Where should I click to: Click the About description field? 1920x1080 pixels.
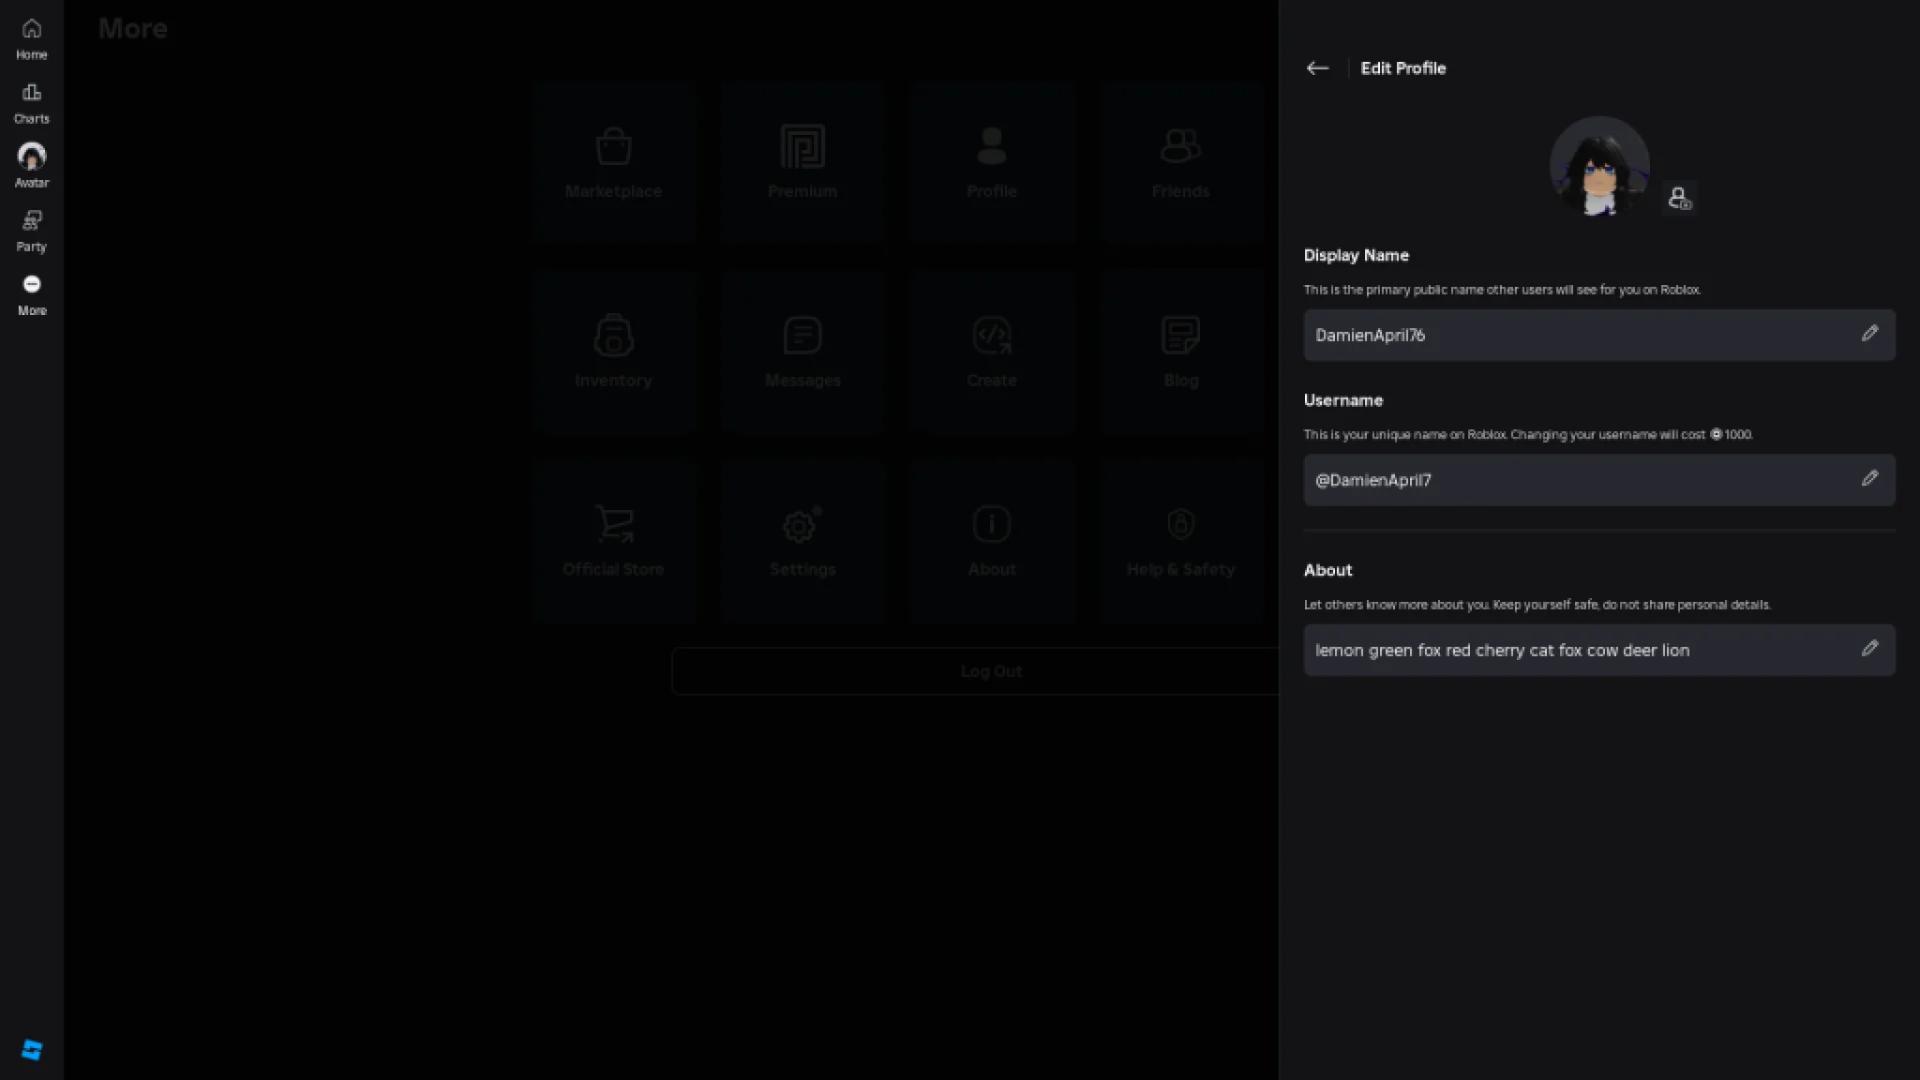(x=1599, y=650)
